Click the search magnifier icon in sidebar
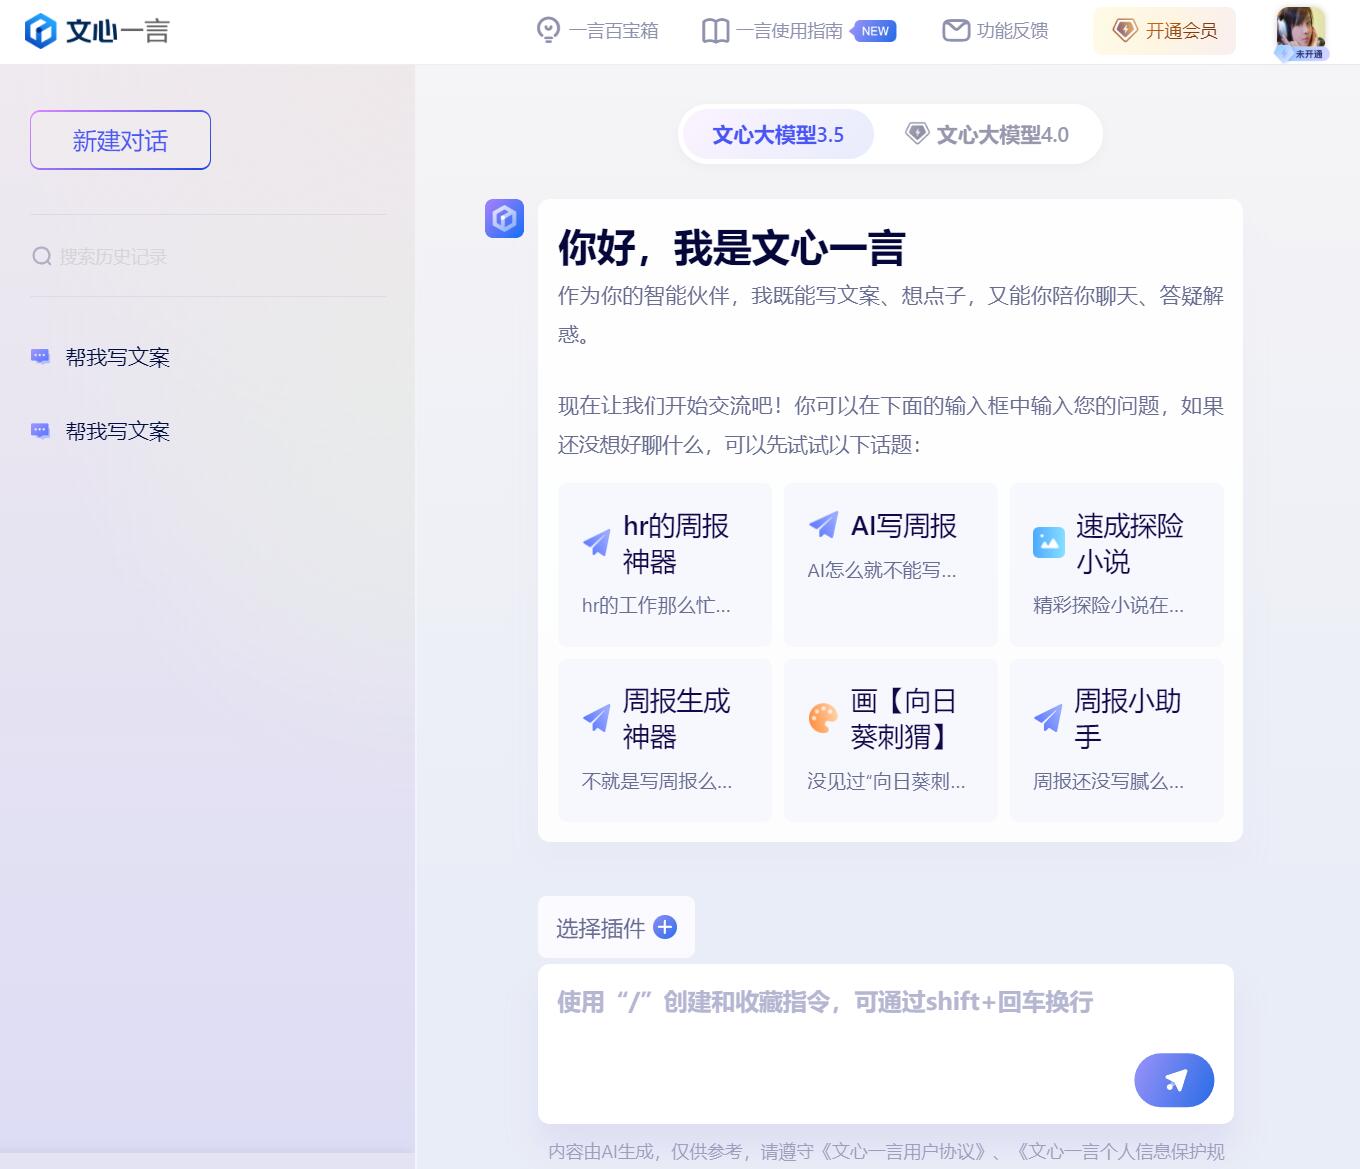The image size is (1360, 1169). tap(41, 256)
